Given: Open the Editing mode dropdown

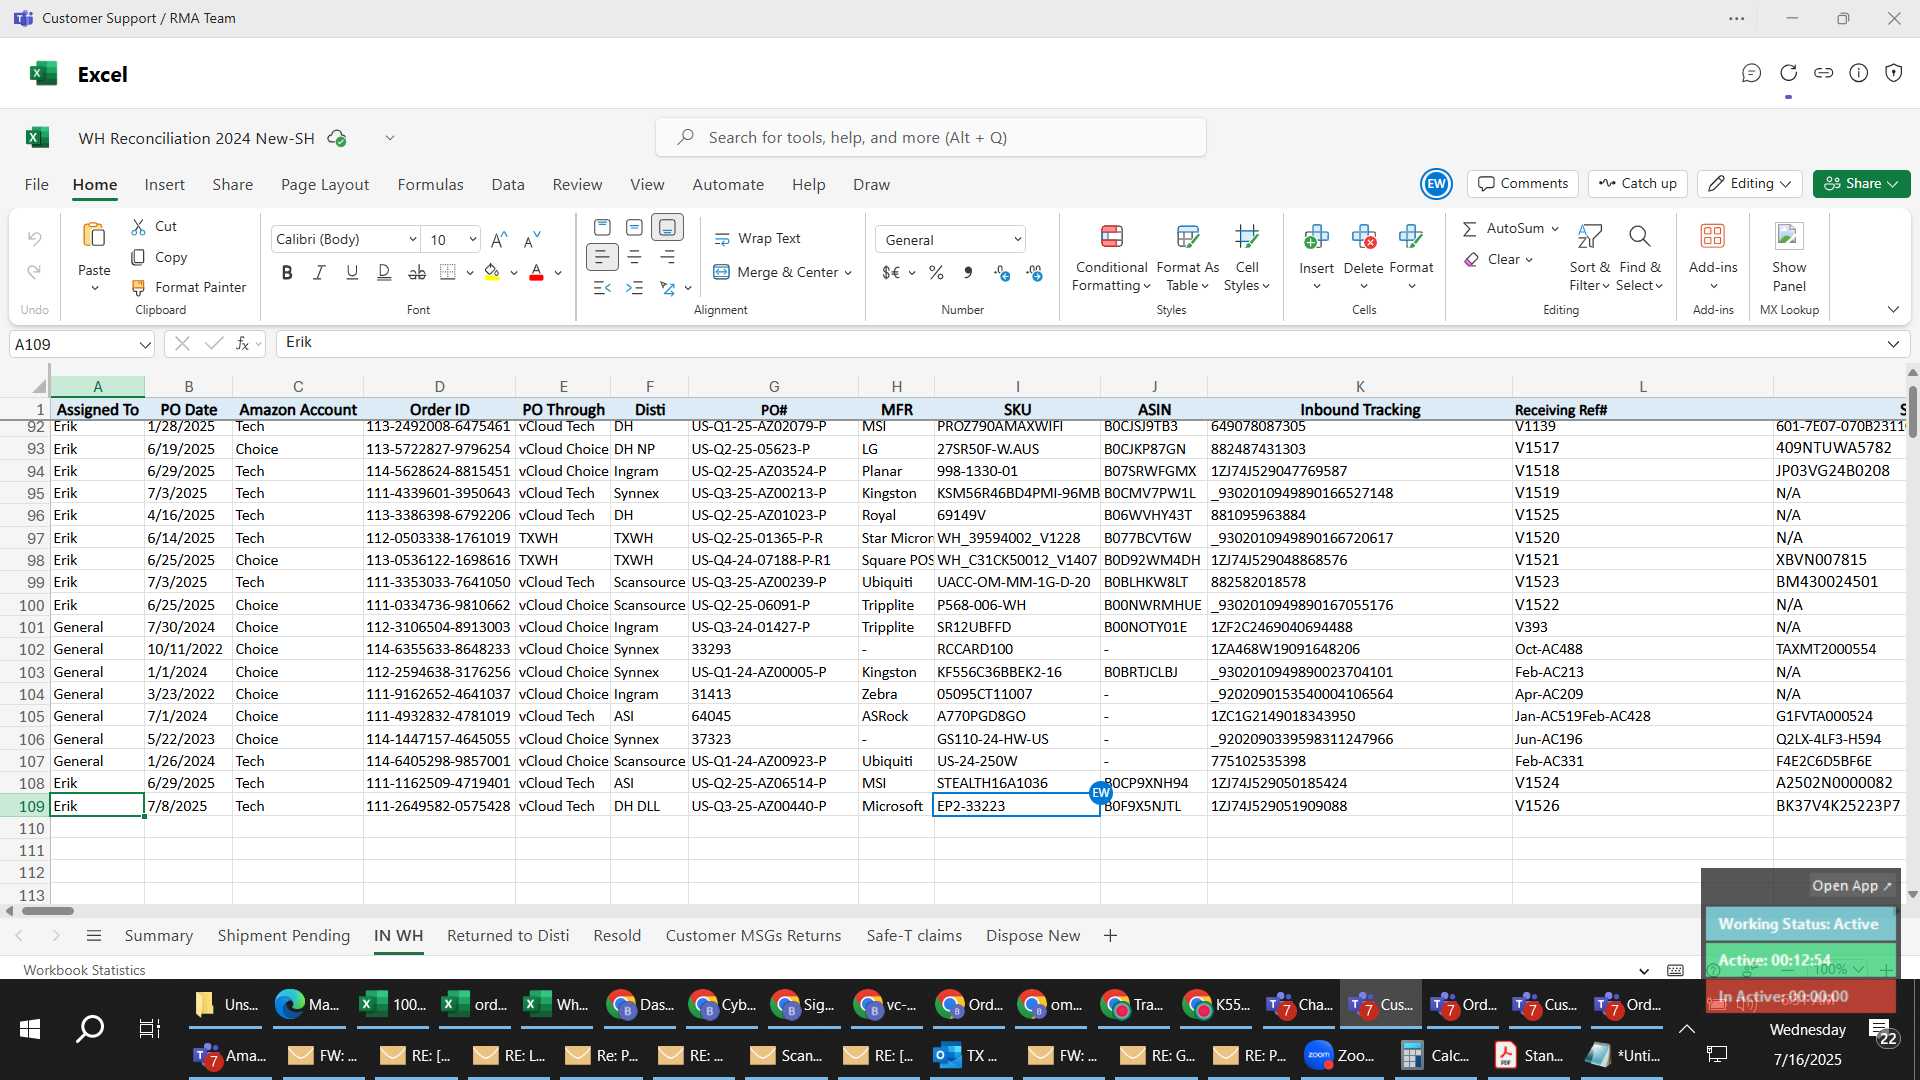Looking at the screenshot, I should pos(1752,184).
